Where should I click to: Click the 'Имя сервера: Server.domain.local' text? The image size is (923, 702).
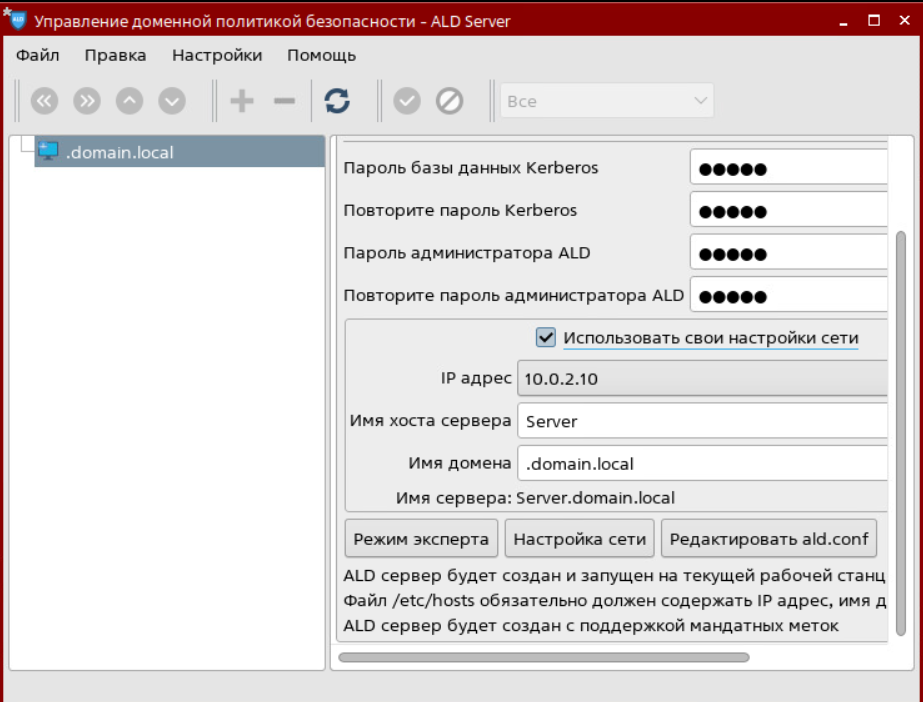tap(535, 498)
